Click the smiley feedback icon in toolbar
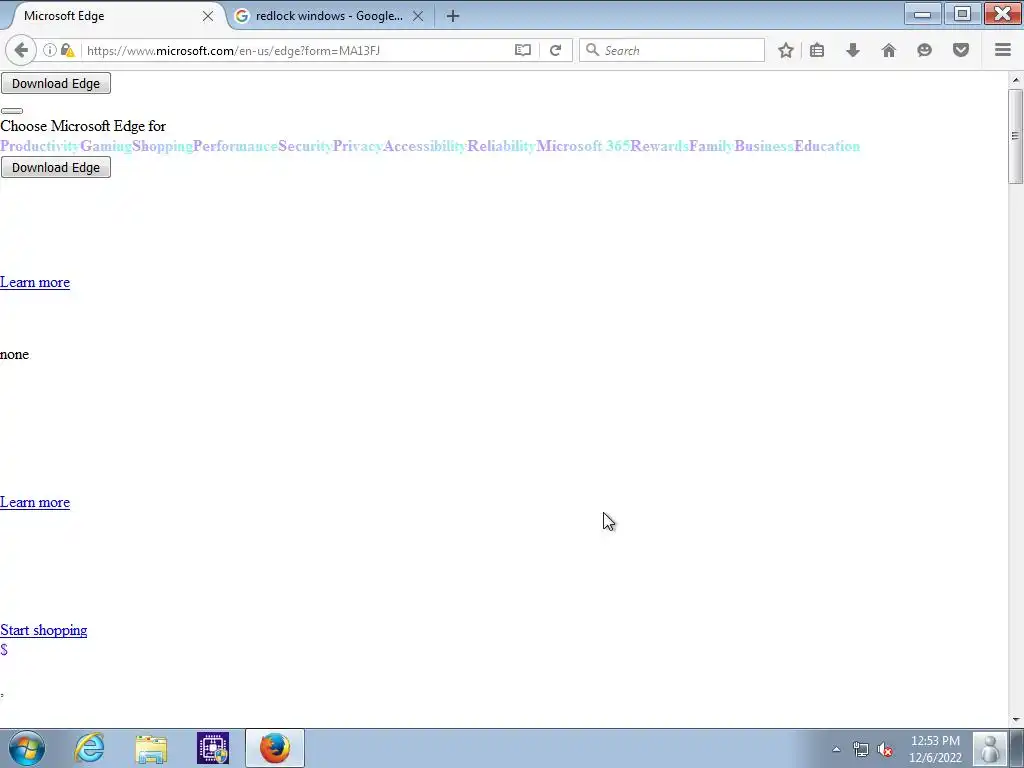The height and width of the screenshot is (768, 1024). 924,50
